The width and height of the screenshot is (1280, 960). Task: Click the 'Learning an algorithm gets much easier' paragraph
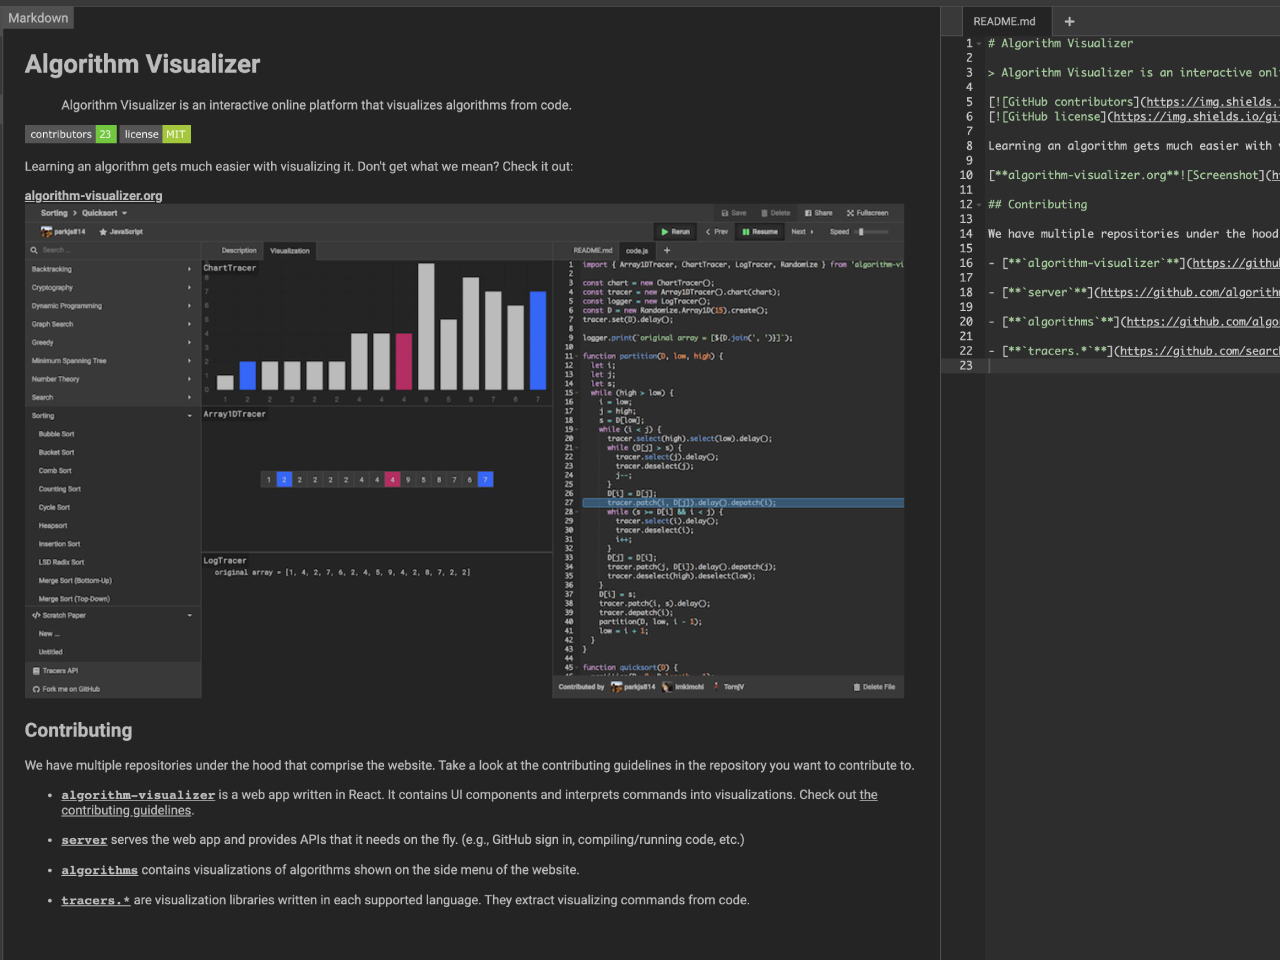tap(299, 167)
